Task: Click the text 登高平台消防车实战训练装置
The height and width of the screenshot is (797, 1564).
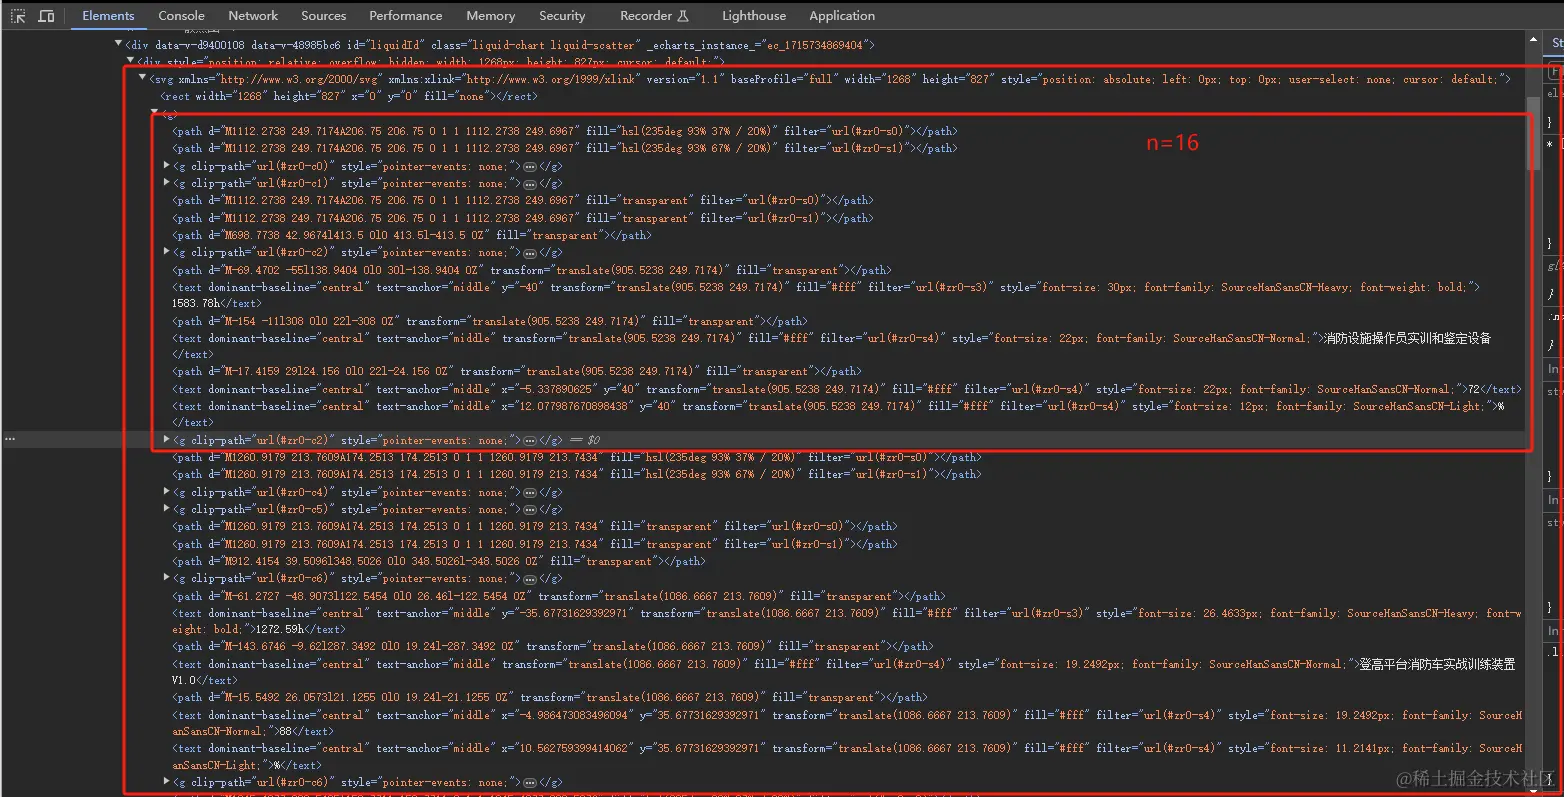Action: click(x=1437, y=664)
